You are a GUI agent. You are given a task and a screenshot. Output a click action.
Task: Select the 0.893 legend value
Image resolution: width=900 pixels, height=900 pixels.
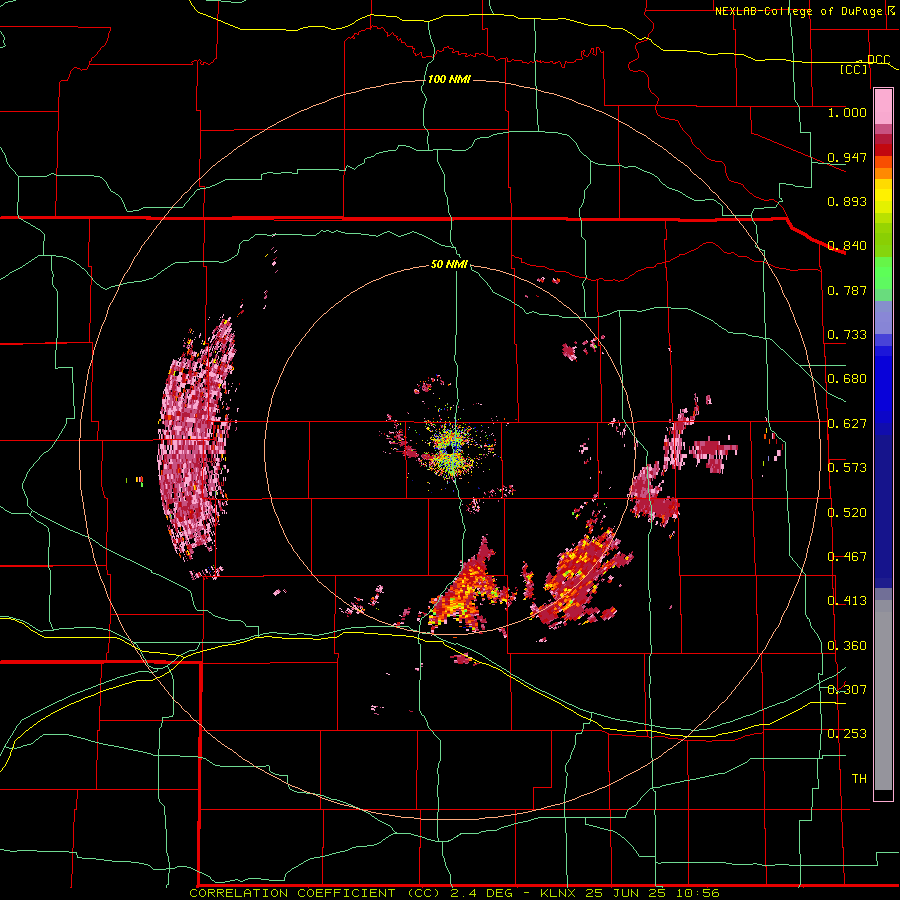(x=847, y=201)
